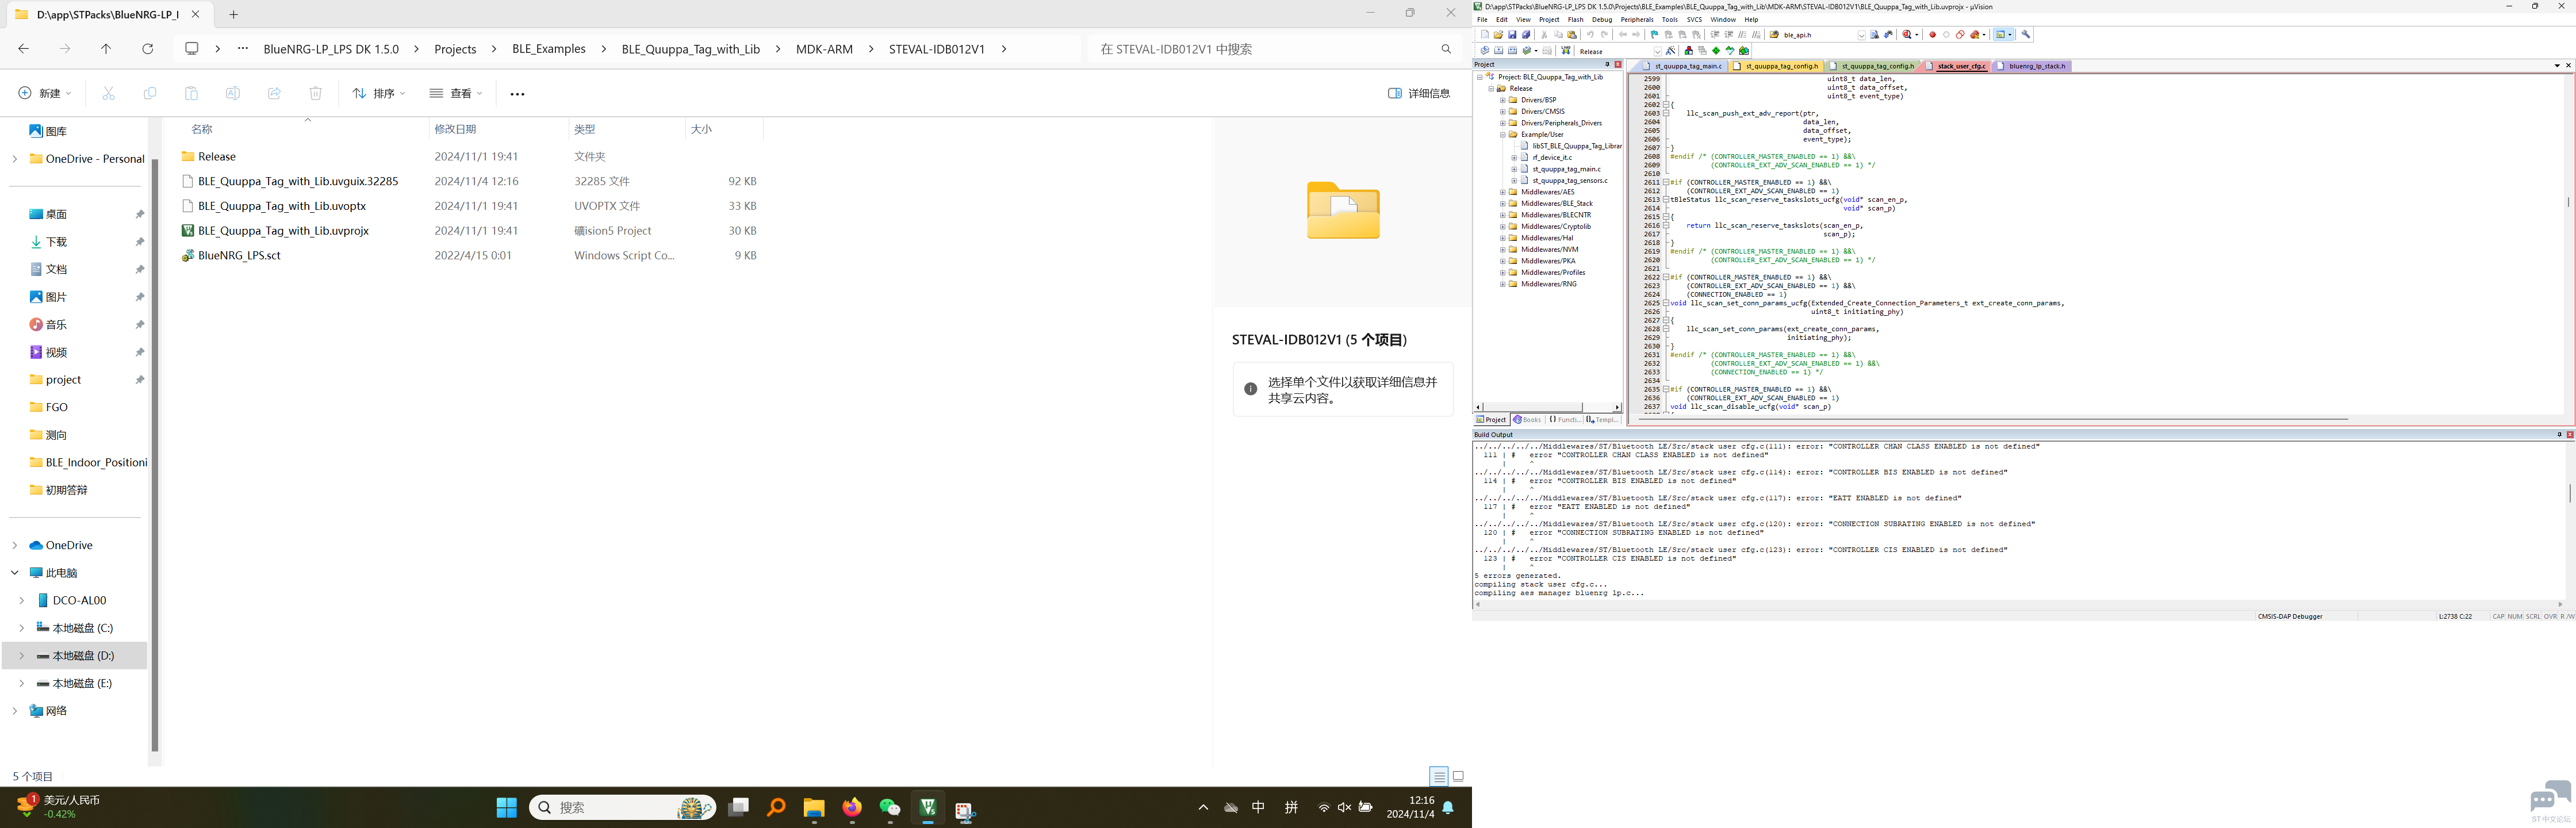
Task: Collapse 此电脑 in navigation pane
Action: point(14,573)
